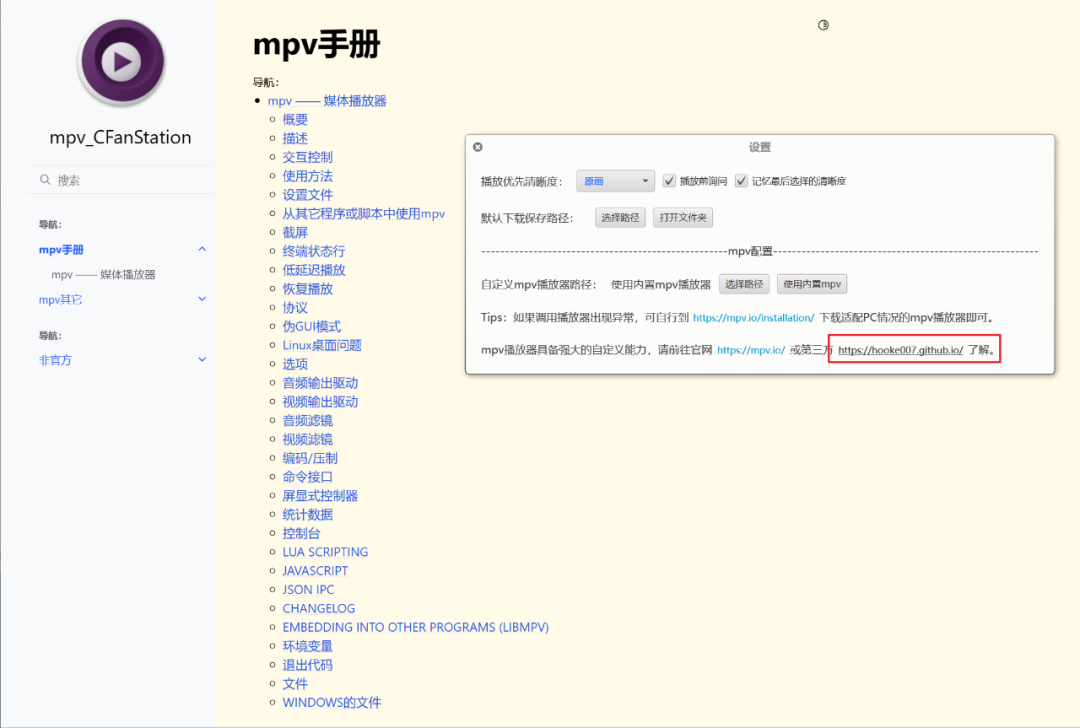The height and width of the screenshot is (728, 1080).
Task: Open the https://mpv.io/installation/ link
Action: coord(753,318)
